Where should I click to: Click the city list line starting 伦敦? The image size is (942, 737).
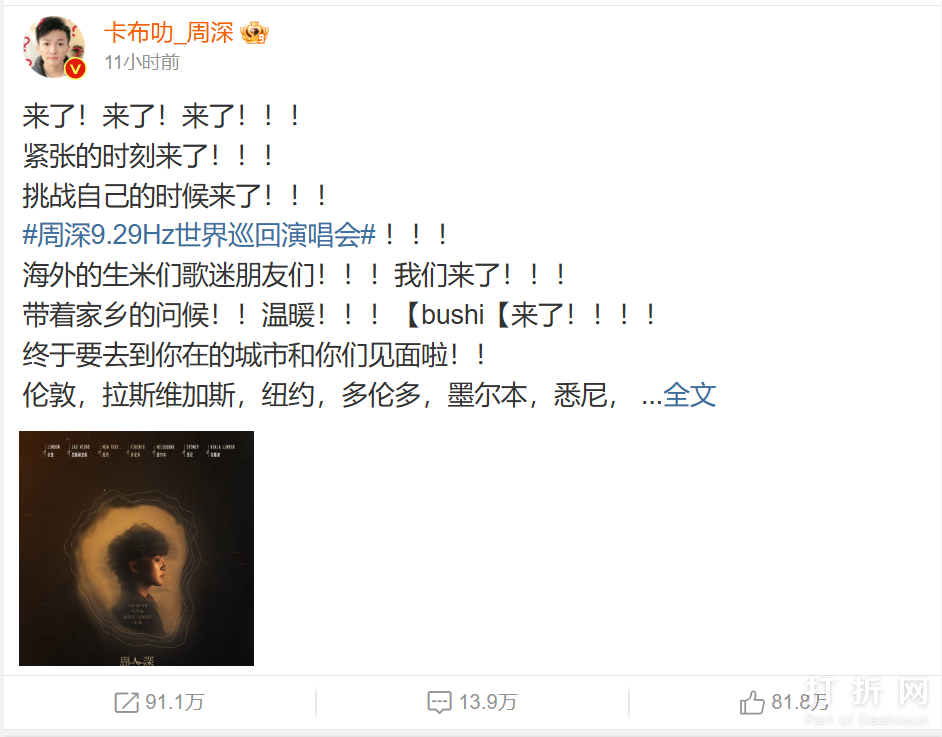[x=320, y=396]
